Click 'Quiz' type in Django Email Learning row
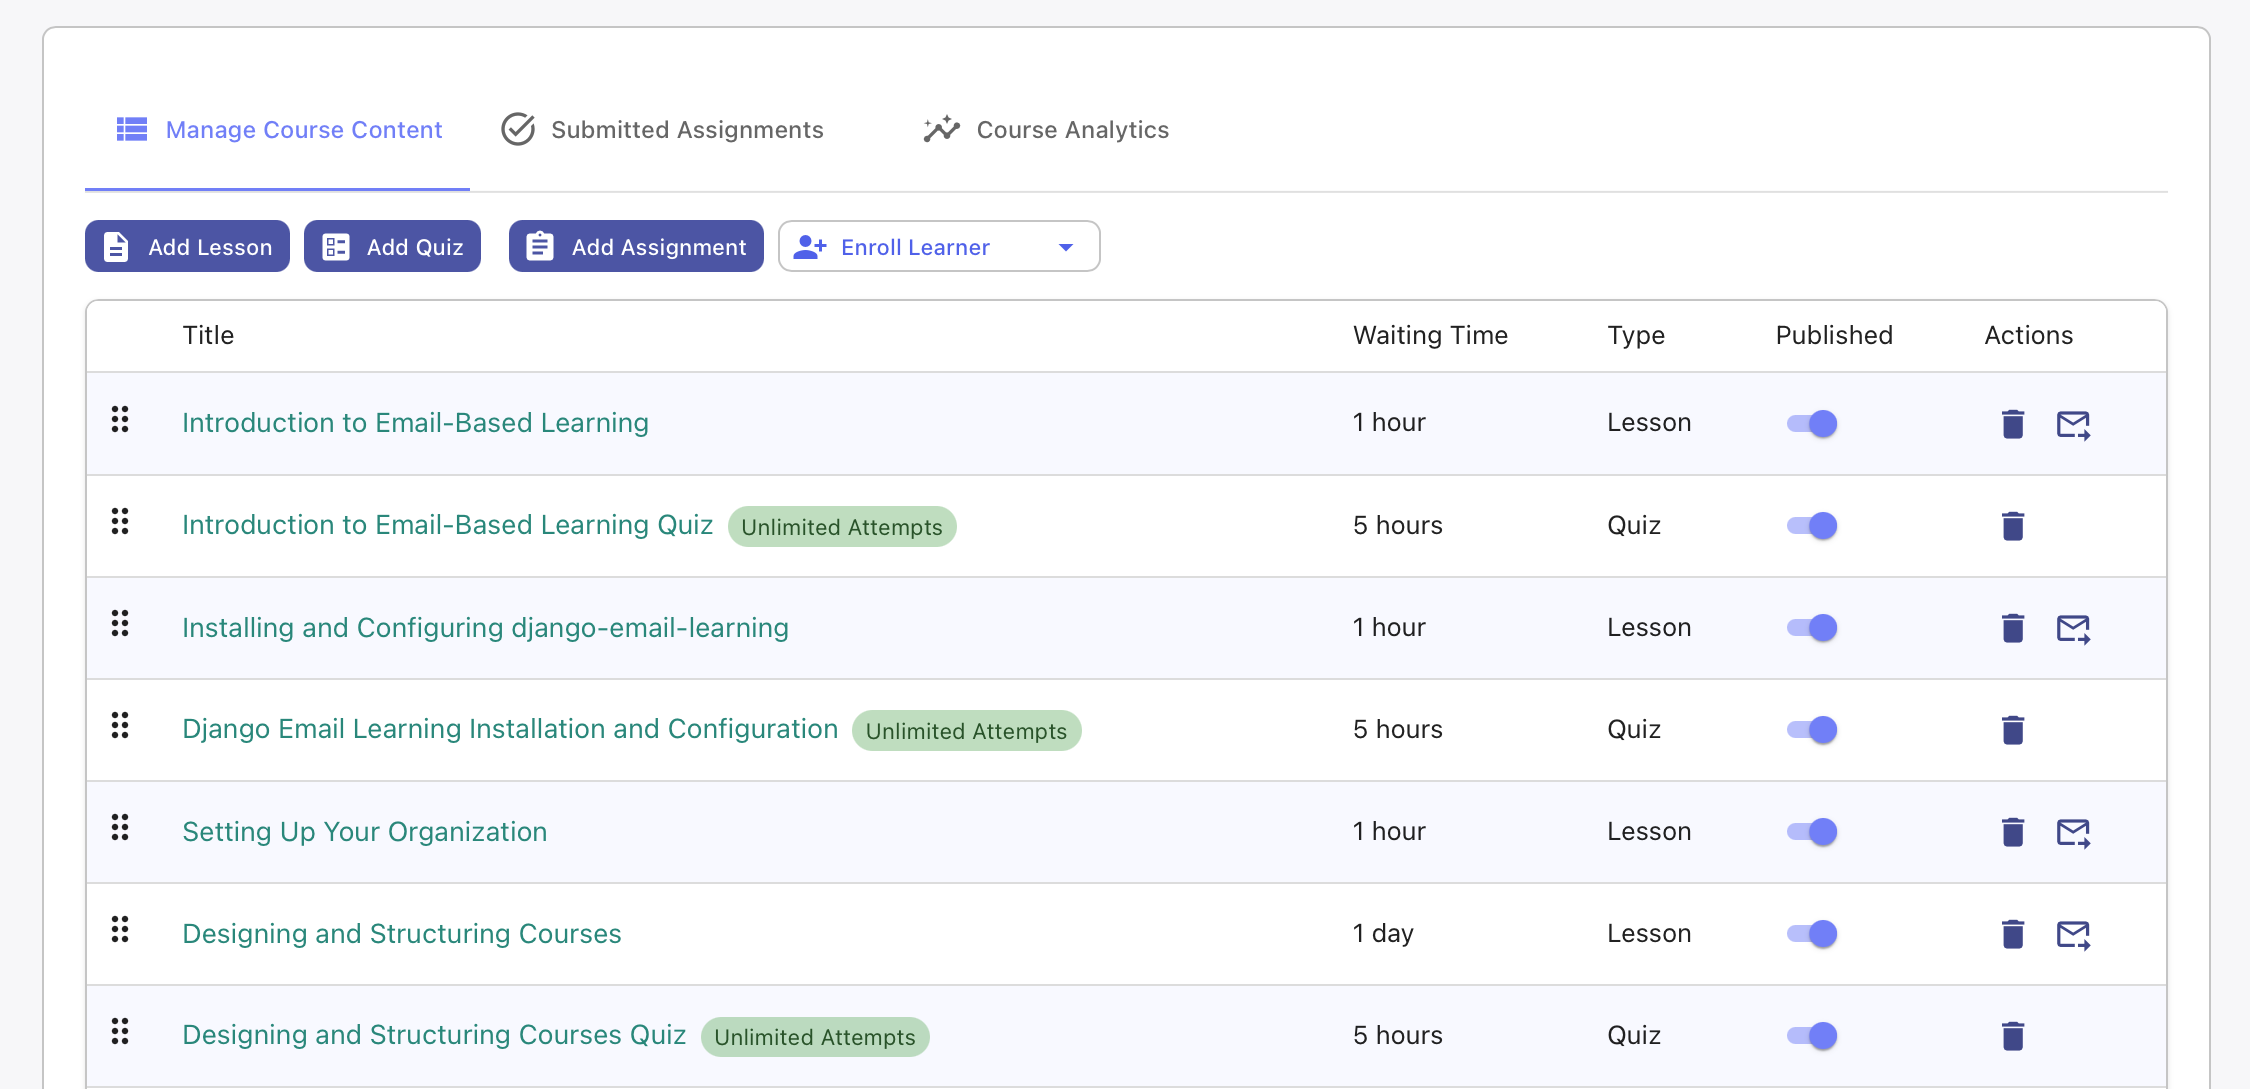This screenshot has height=1089, width=2250. click(1634, 730)
